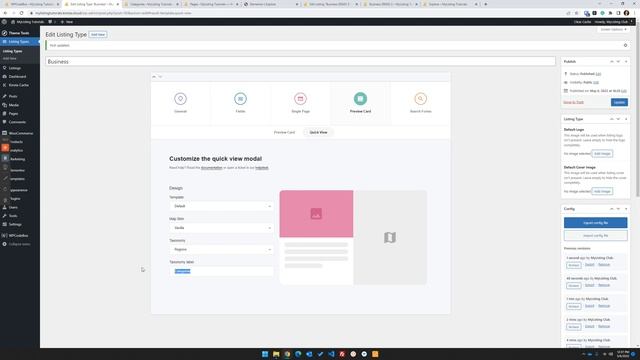
Task: Click the Taxonomy label text field
Action: [x=221, y=271]
